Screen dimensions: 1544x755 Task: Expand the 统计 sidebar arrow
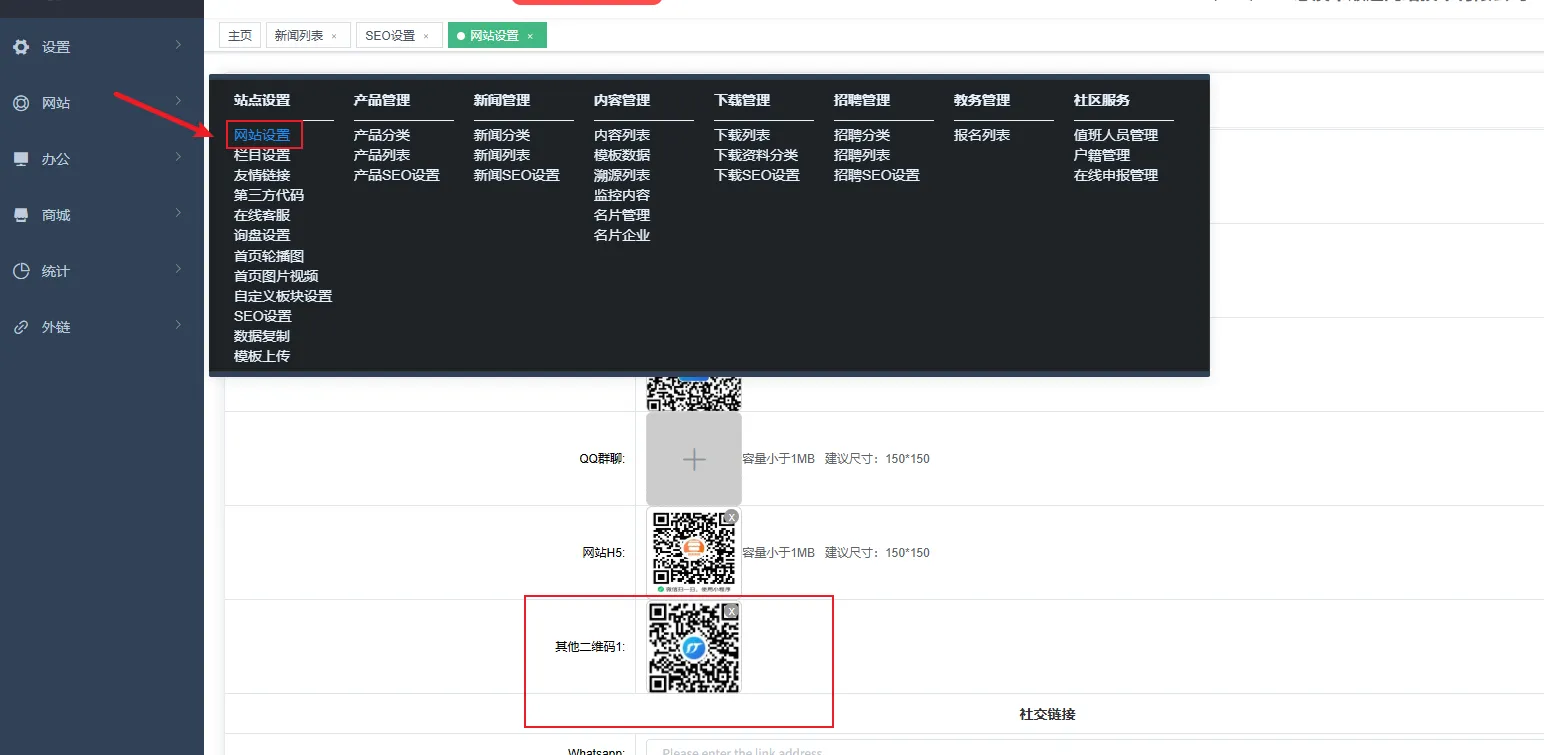pyautogui.click(x=178, y=269)
